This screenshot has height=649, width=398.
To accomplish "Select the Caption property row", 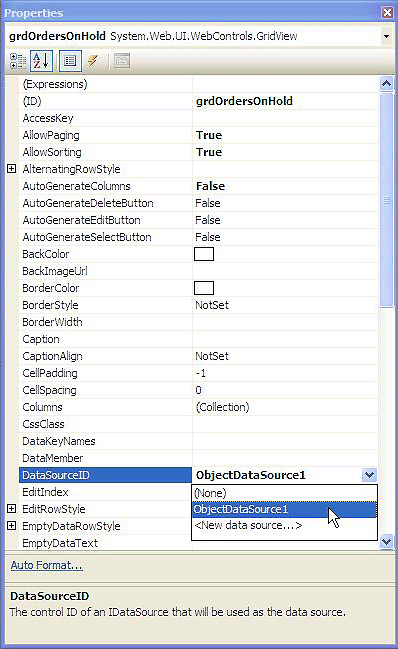I will 198,339.
